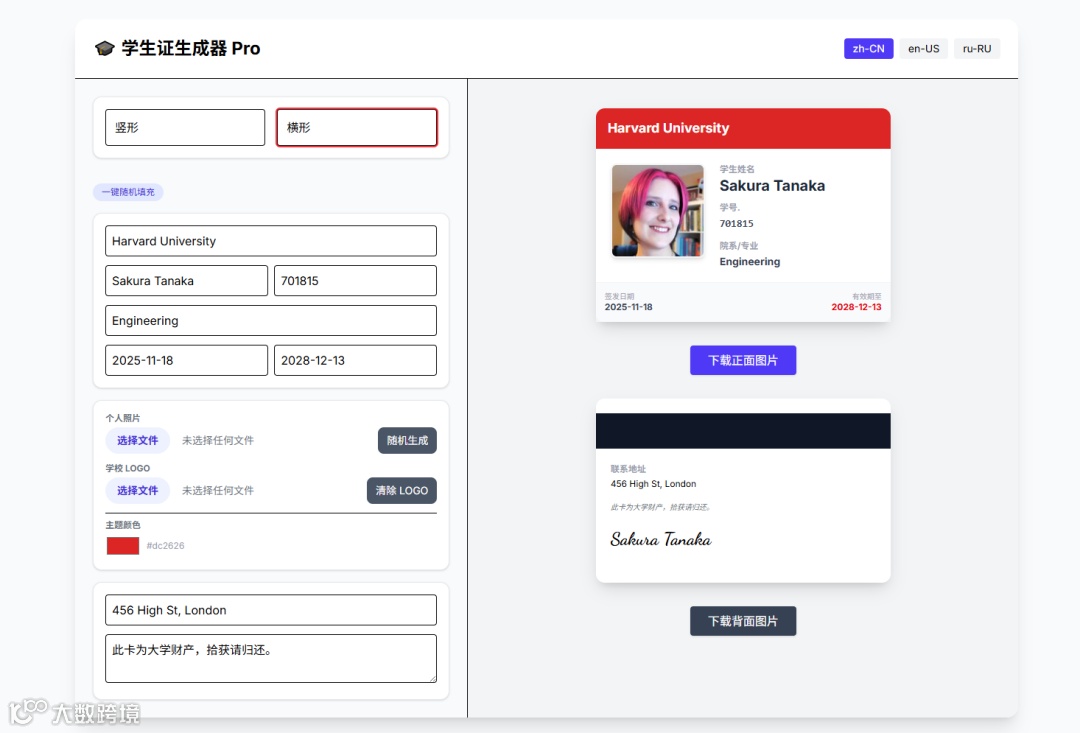Click the student photo on the card

pos(658,211)
